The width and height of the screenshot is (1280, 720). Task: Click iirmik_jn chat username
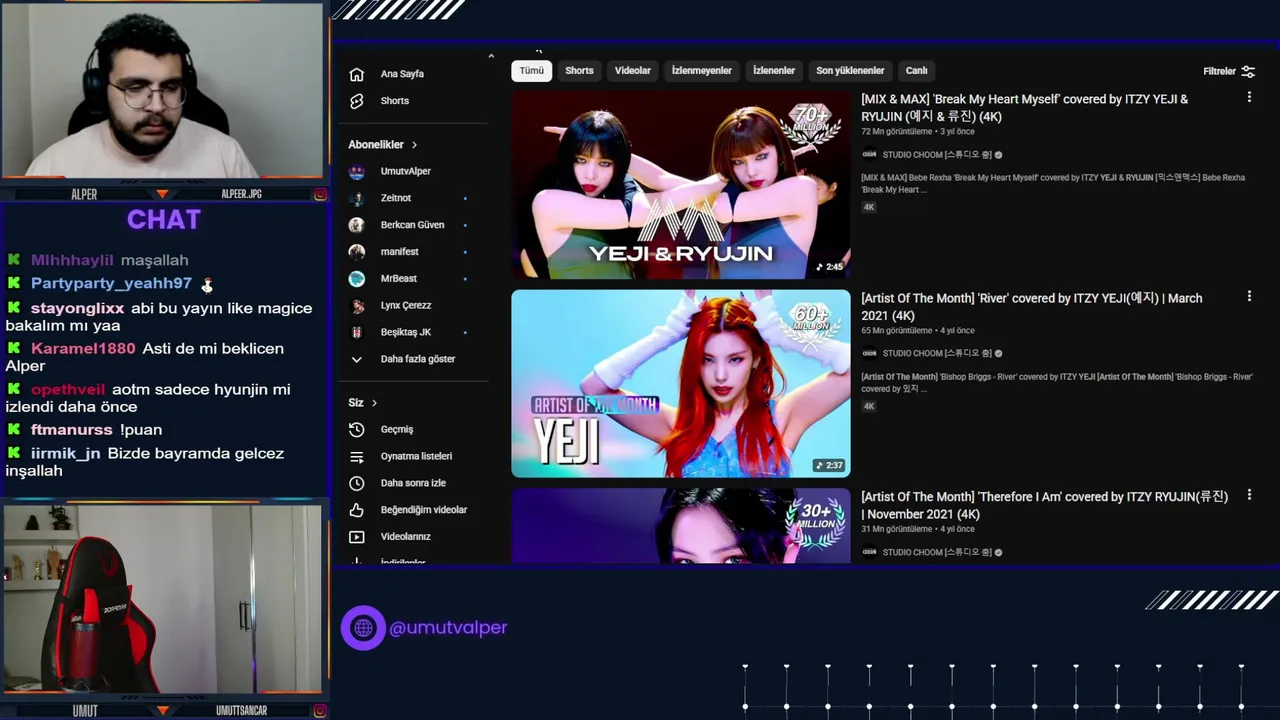click(x=66, y=454)
